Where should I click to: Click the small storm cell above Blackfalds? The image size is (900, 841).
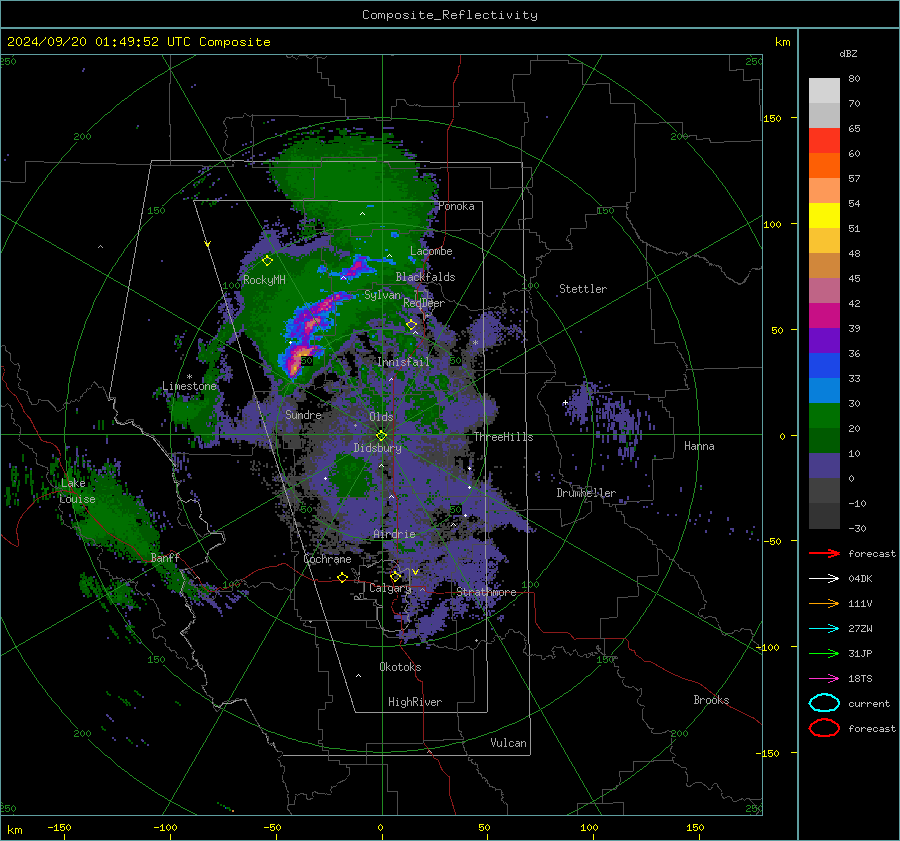pos(356,268)
